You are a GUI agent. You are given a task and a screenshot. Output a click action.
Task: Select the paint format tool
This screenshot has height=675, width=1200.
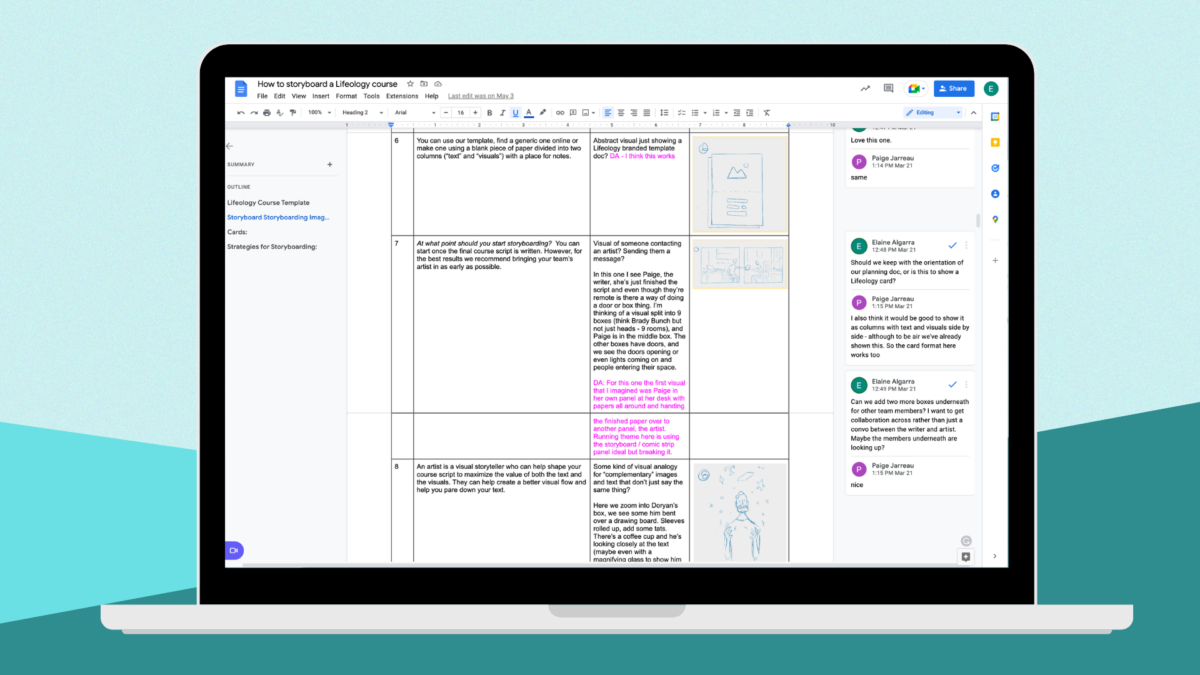pyautogui.click(x=291, y=112)
